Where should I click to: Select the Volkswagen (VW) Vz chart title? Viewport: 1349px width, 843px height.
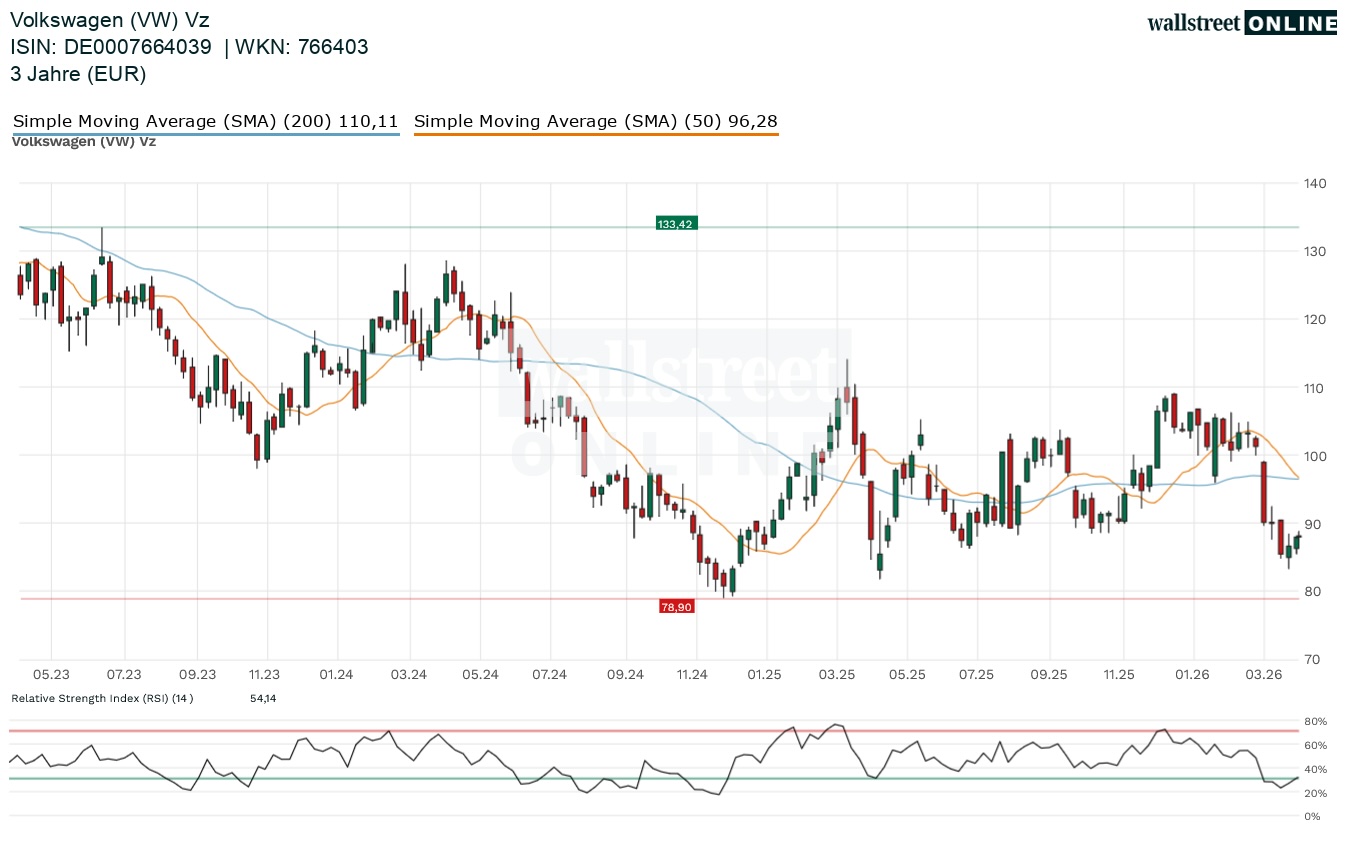(110, 20)
